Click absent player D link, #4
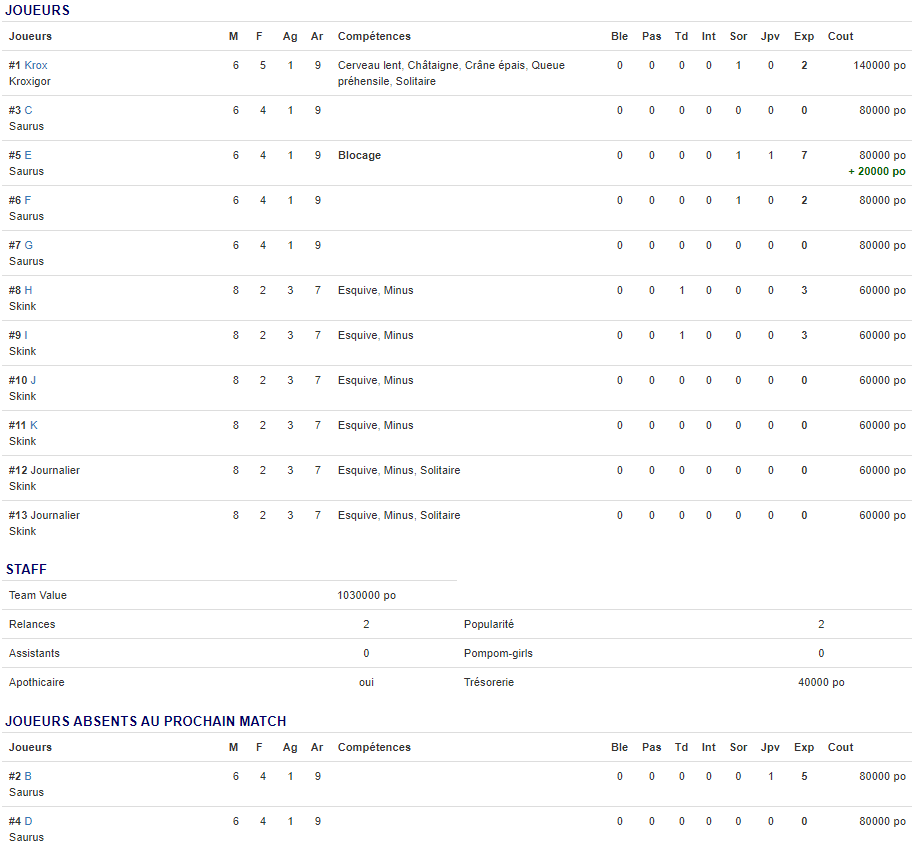Screen dimensions: 917x847 [x=29, y=821]
